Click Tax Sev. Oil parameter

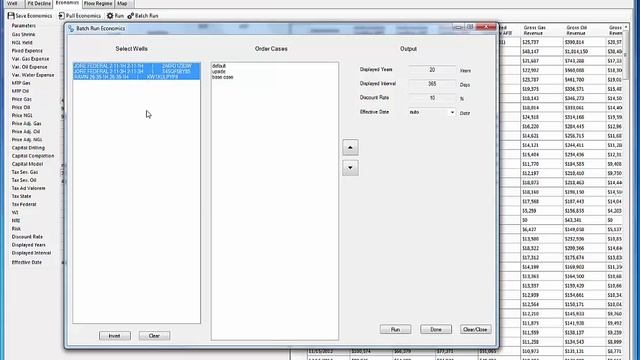pos(24,180)
